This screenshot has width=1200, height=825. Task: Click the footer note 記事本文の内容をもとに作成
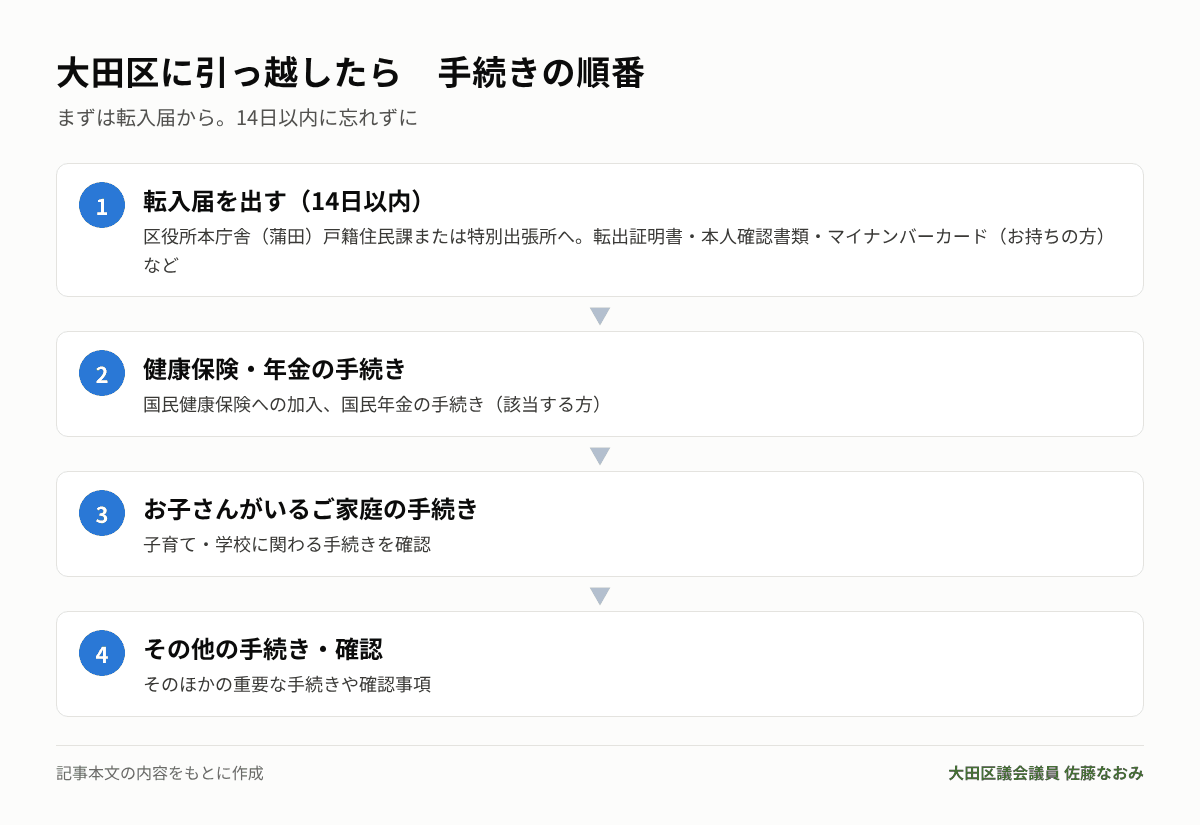(x=160, y=773)
